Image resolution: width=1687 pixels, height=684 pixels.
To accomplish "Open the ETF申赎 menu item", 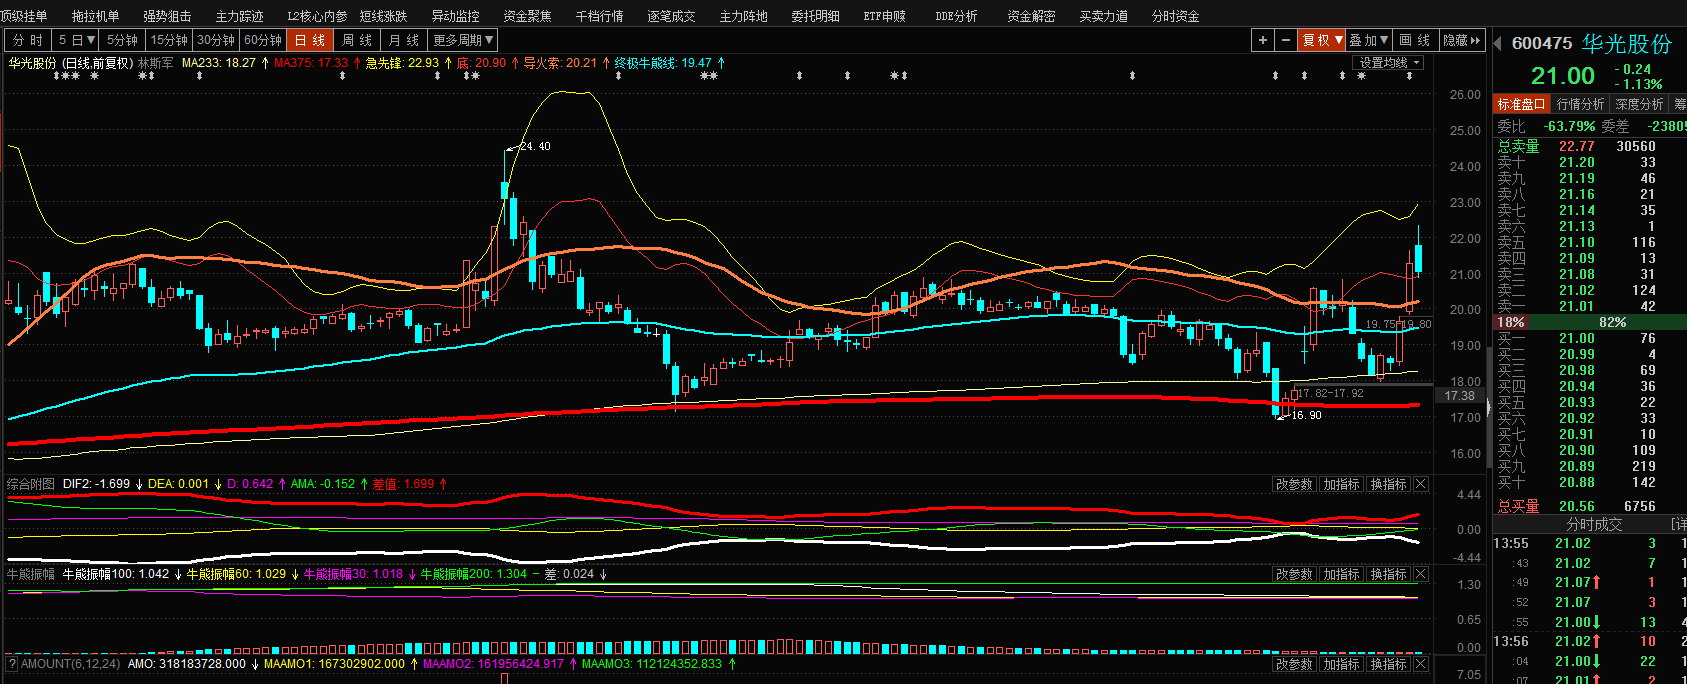I will coord(885,16).
